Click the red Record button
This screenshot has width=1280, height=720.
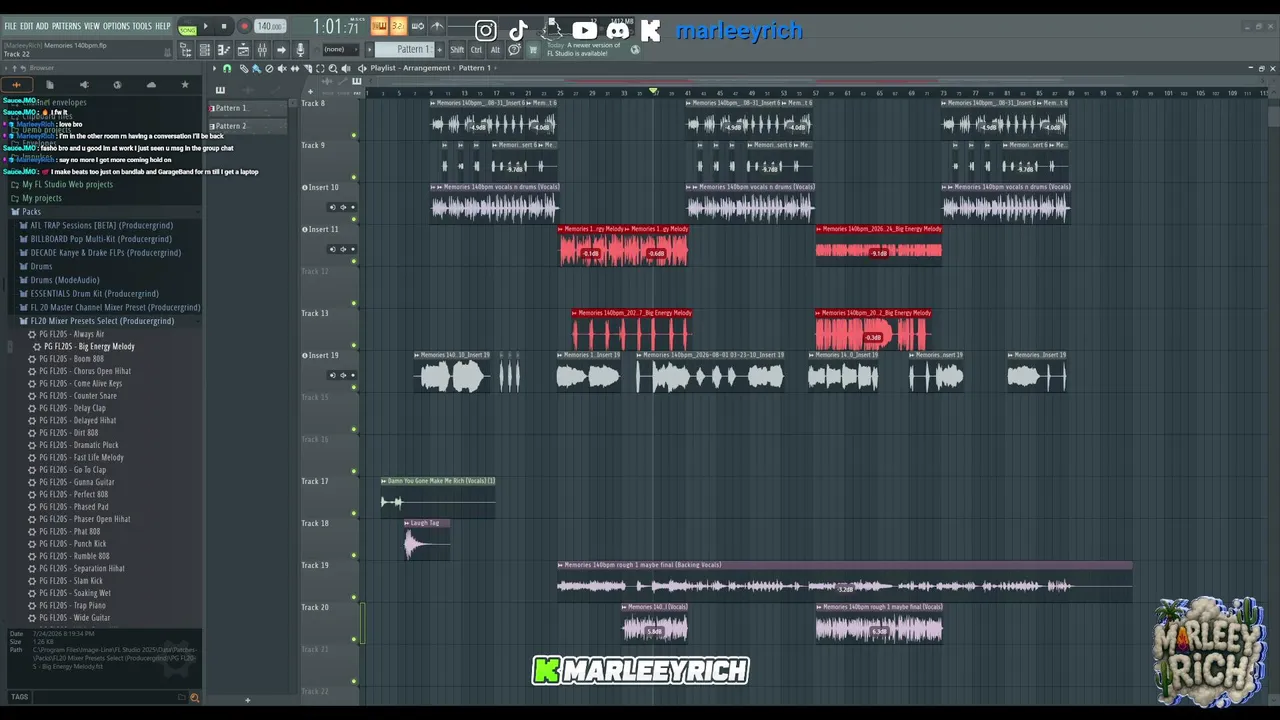[243, 27]
